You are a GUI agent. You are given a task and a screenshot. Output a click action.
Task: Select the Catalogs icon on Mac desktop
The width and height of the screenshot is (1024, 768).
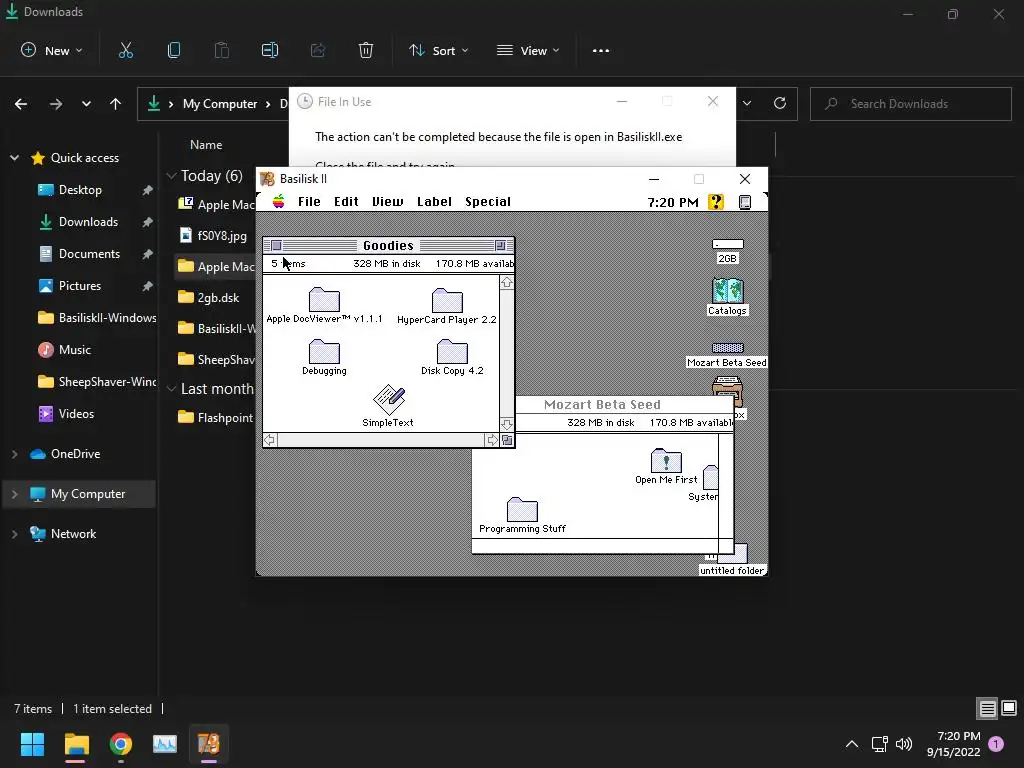(x=727, y=296)
